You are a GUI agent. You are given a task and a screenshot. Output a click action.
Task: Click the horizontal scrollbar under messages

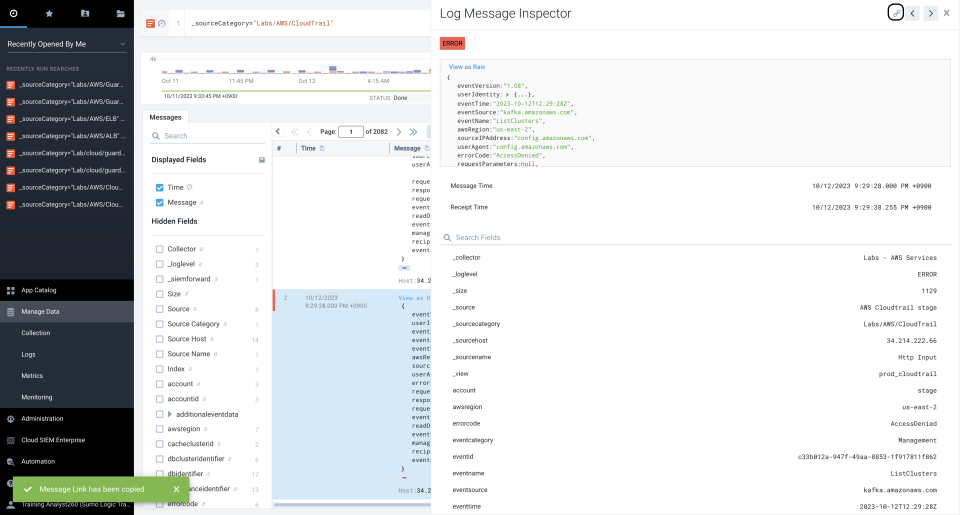pyautogui.click(x=352, y=505)
